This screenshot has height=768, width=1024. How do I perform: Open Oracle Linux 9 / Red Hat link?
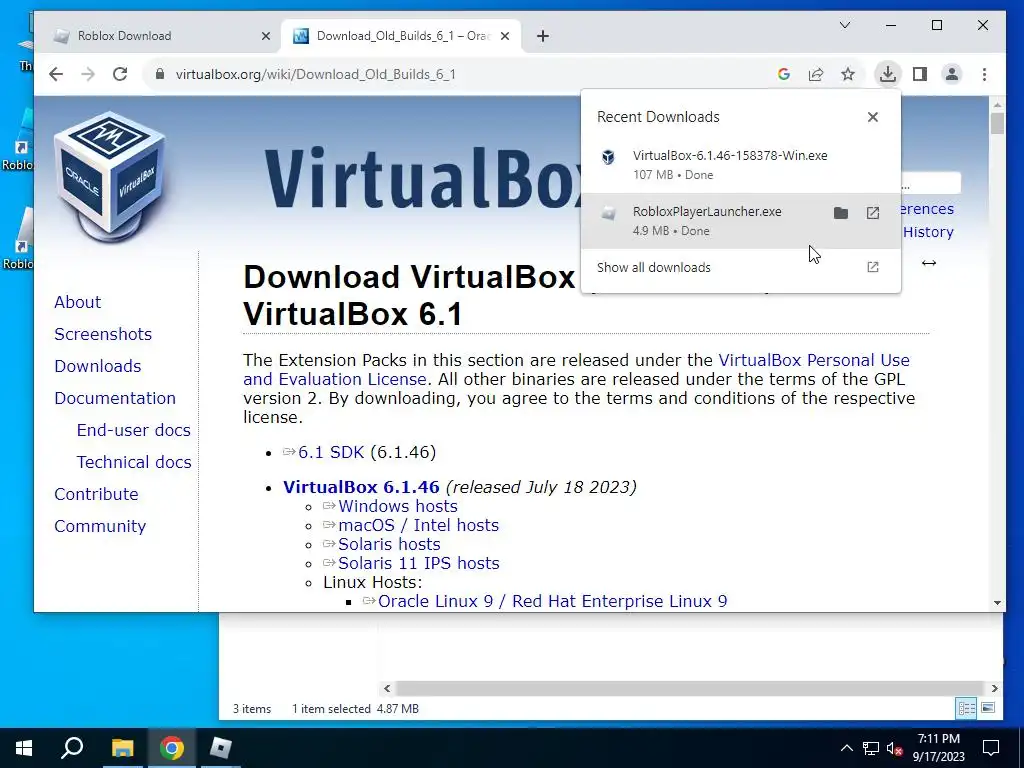(x=552, y=601)
